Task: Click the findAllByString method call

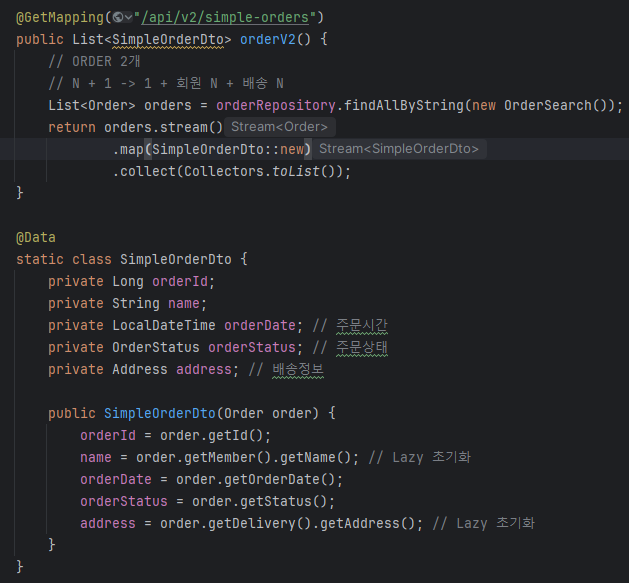Action: [404, 106]
